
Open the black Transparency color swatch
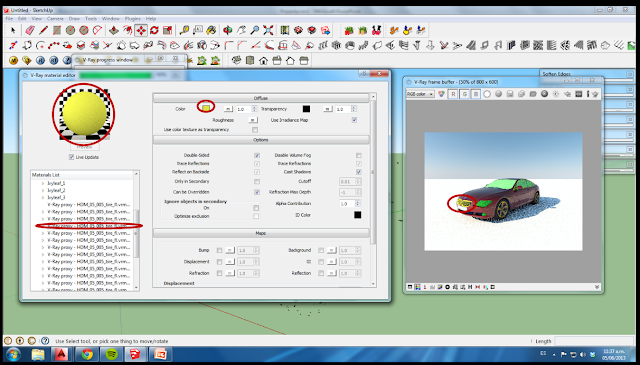306,109
